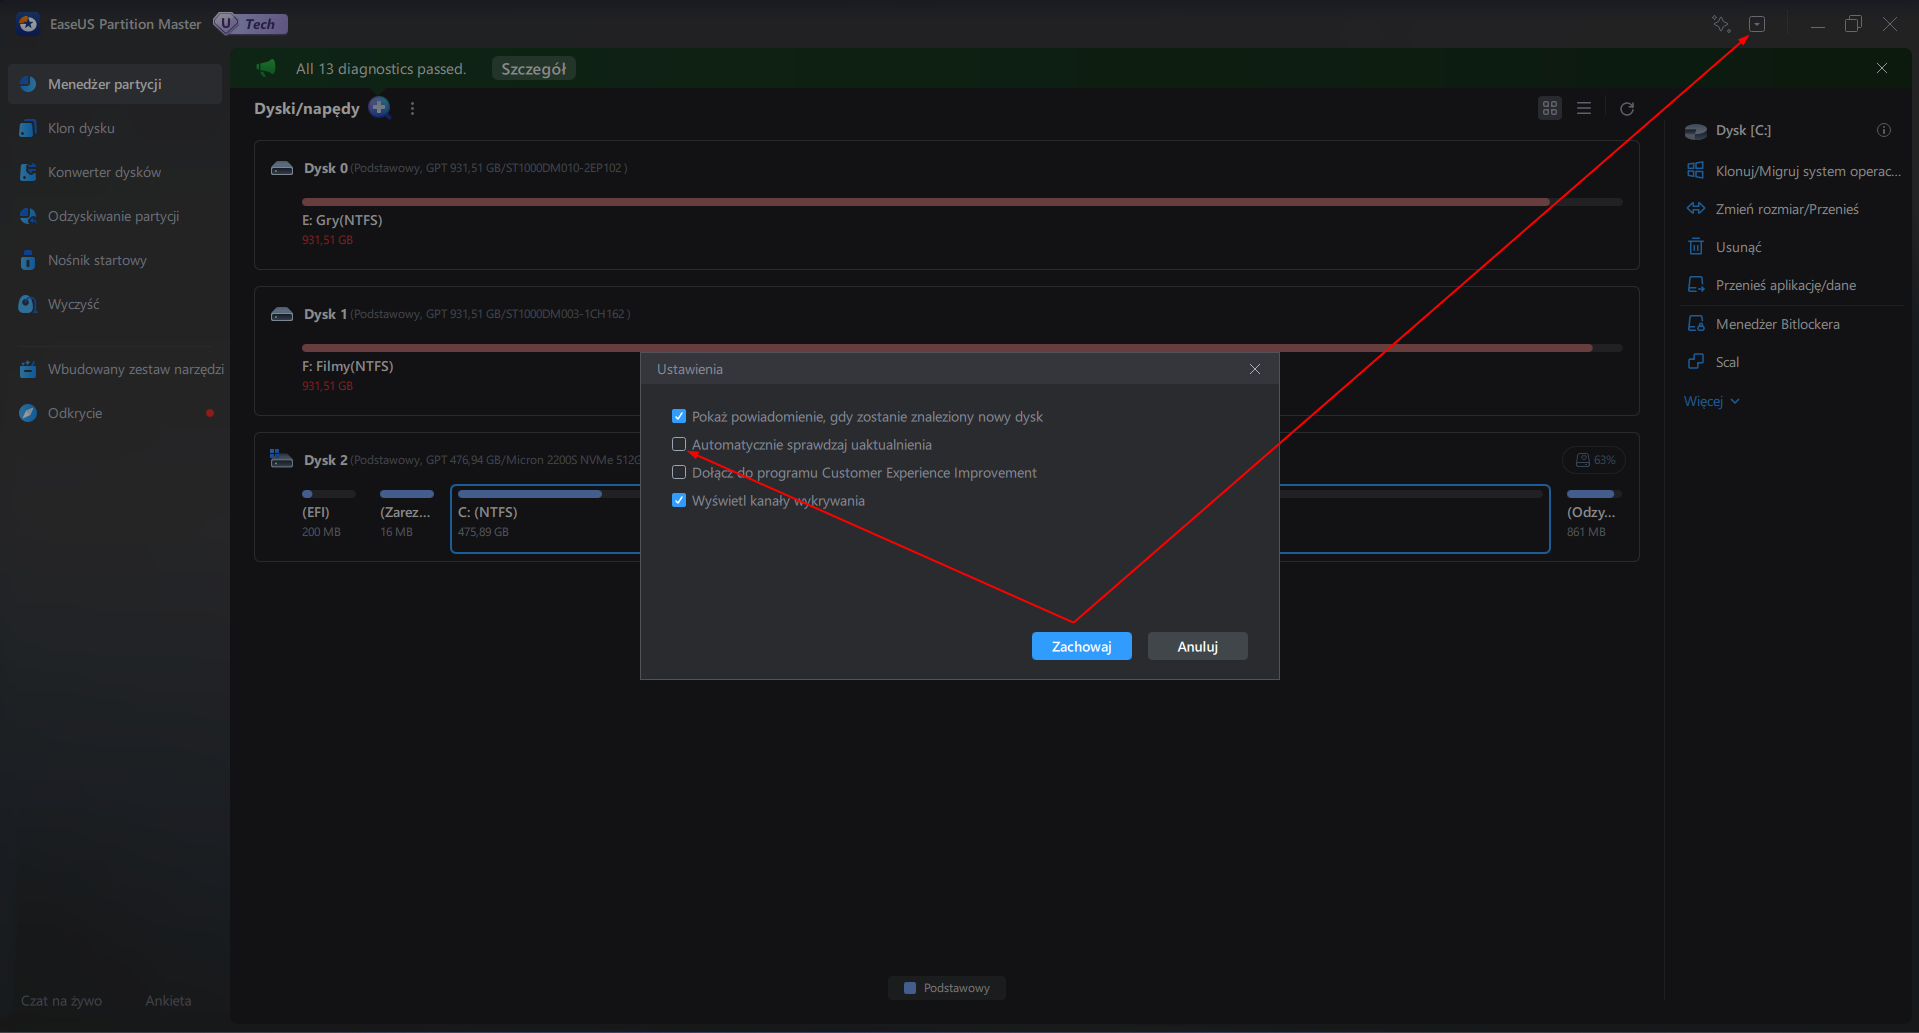Open Czat na żywo
The image size is (1919, 1033).
click(x=61, y=1000)
